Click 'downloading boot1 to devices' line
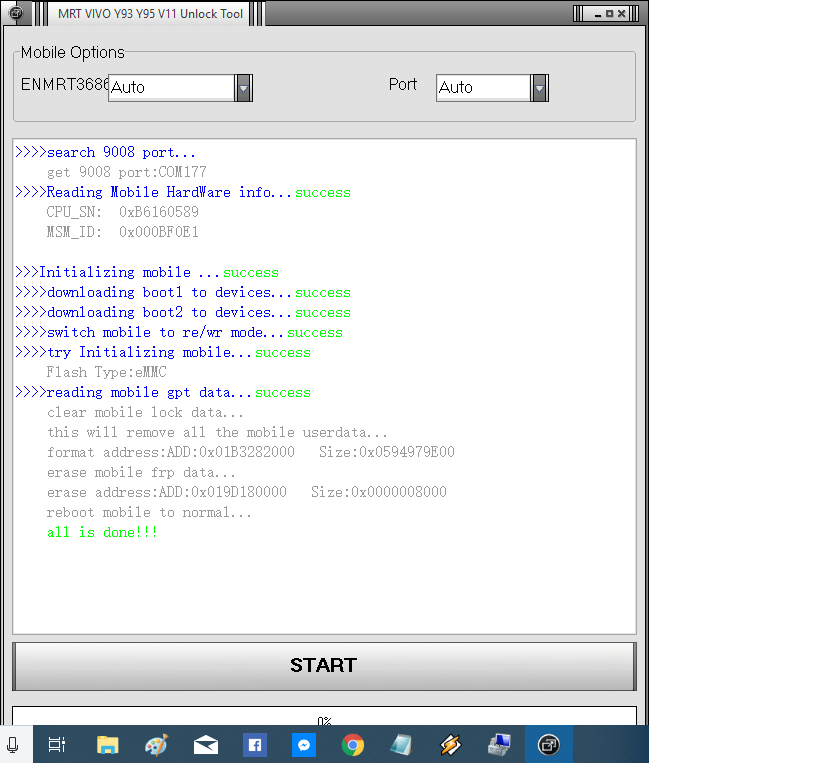The image size is (819, 763). tap(183, 292)
